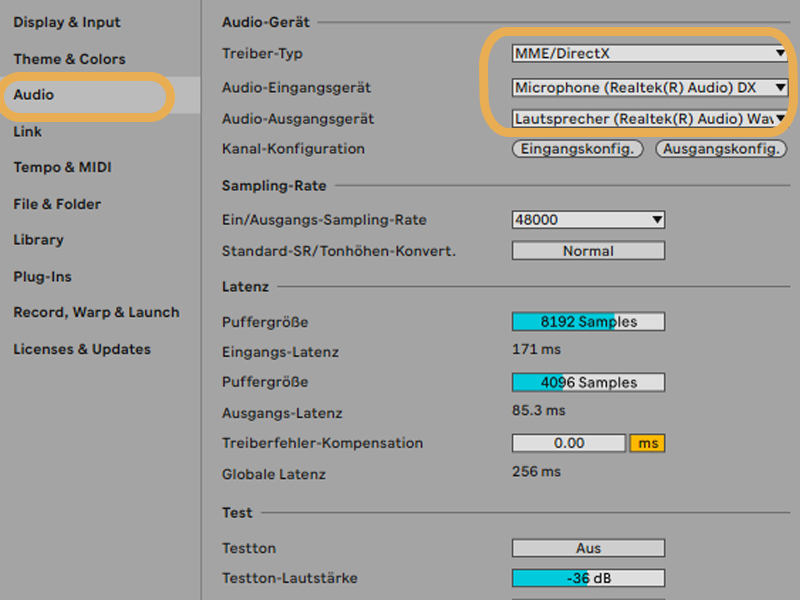The width and height of the screenshot is (800, 600).
Task: Toggle the Testton Aus button
Action: [588, 548]
